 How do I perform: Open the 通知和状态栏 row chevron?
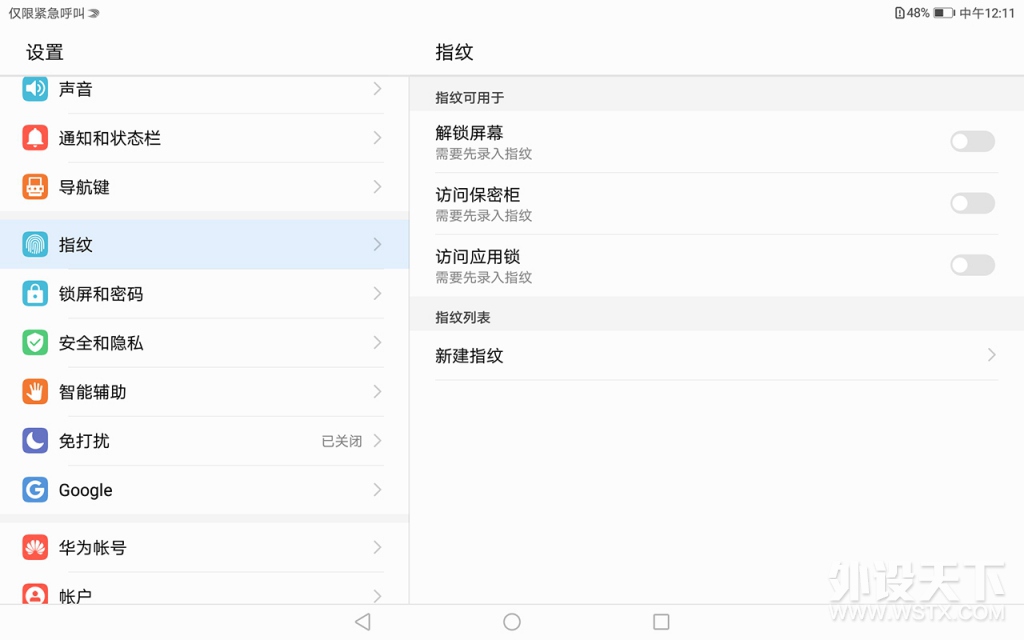click(377, 138)
